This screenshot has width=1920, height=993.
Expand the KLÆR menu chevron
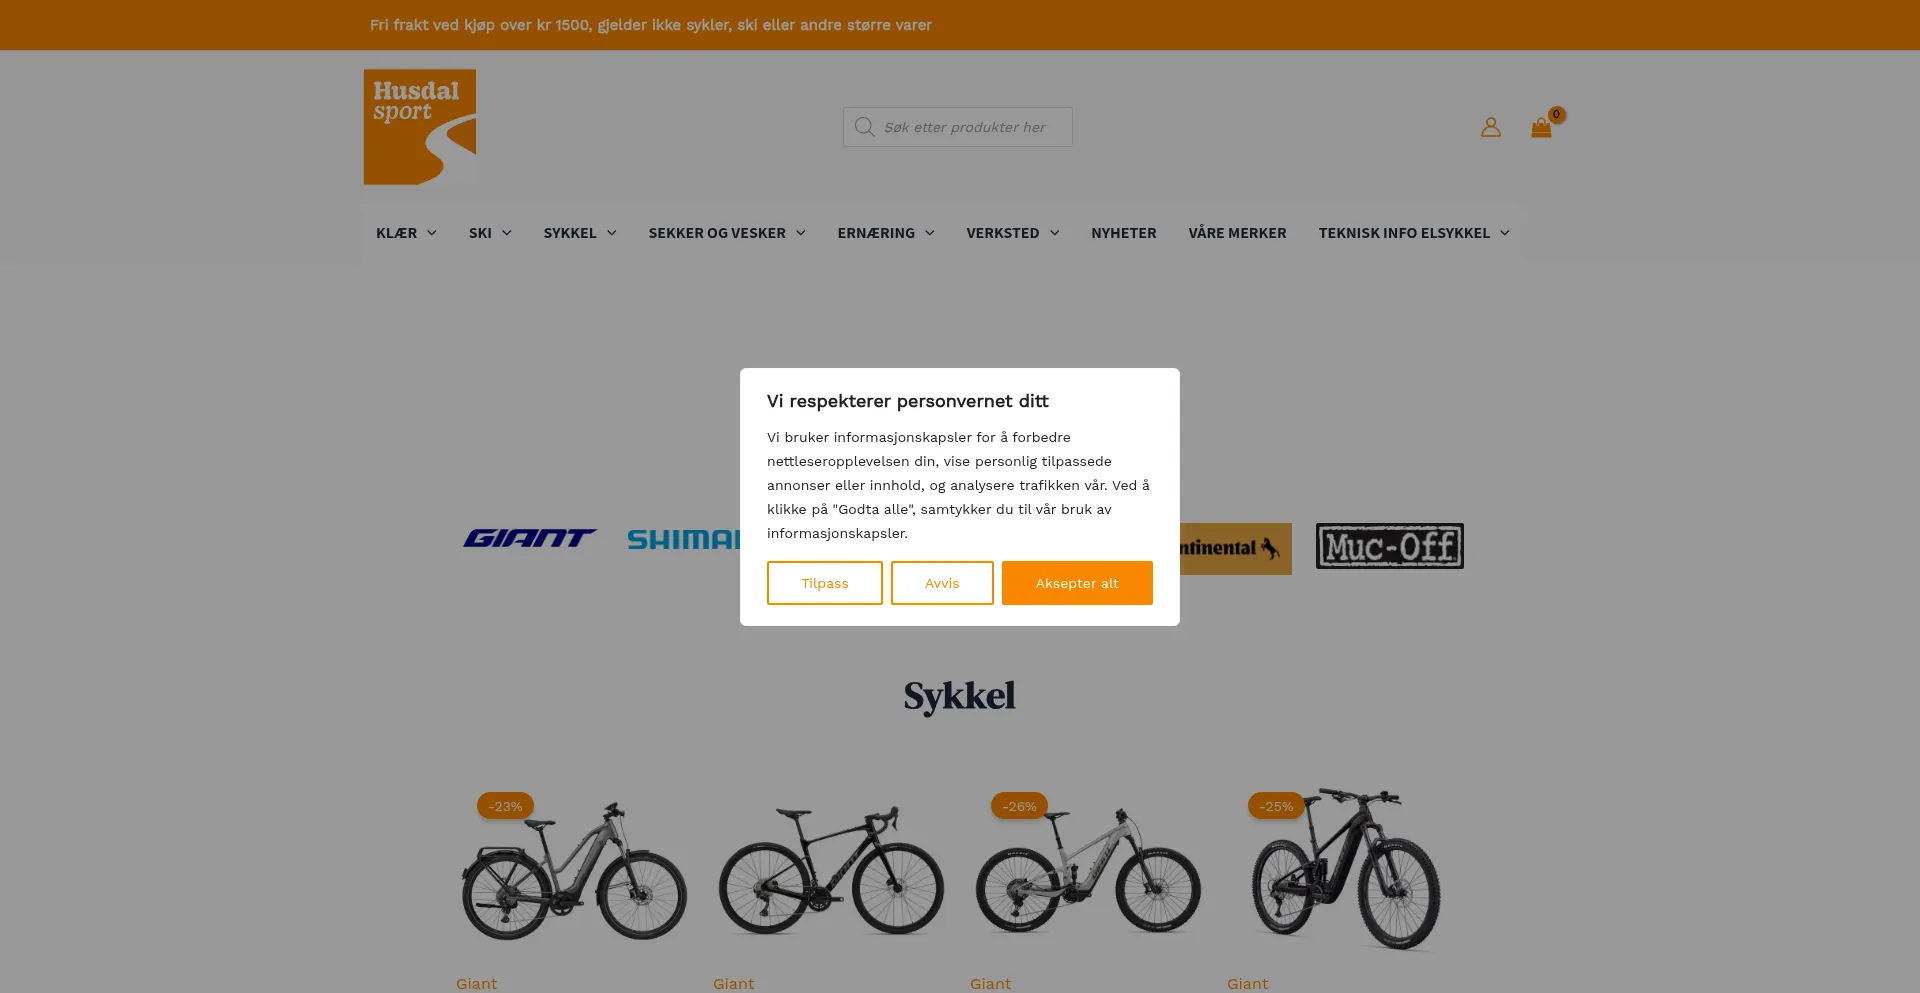tap(432, 233)
